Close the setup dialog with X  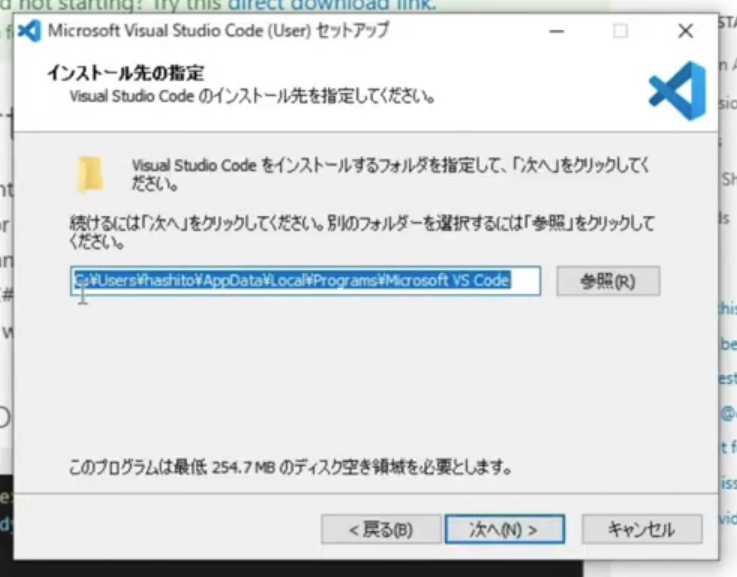click(x=685, y=31)
